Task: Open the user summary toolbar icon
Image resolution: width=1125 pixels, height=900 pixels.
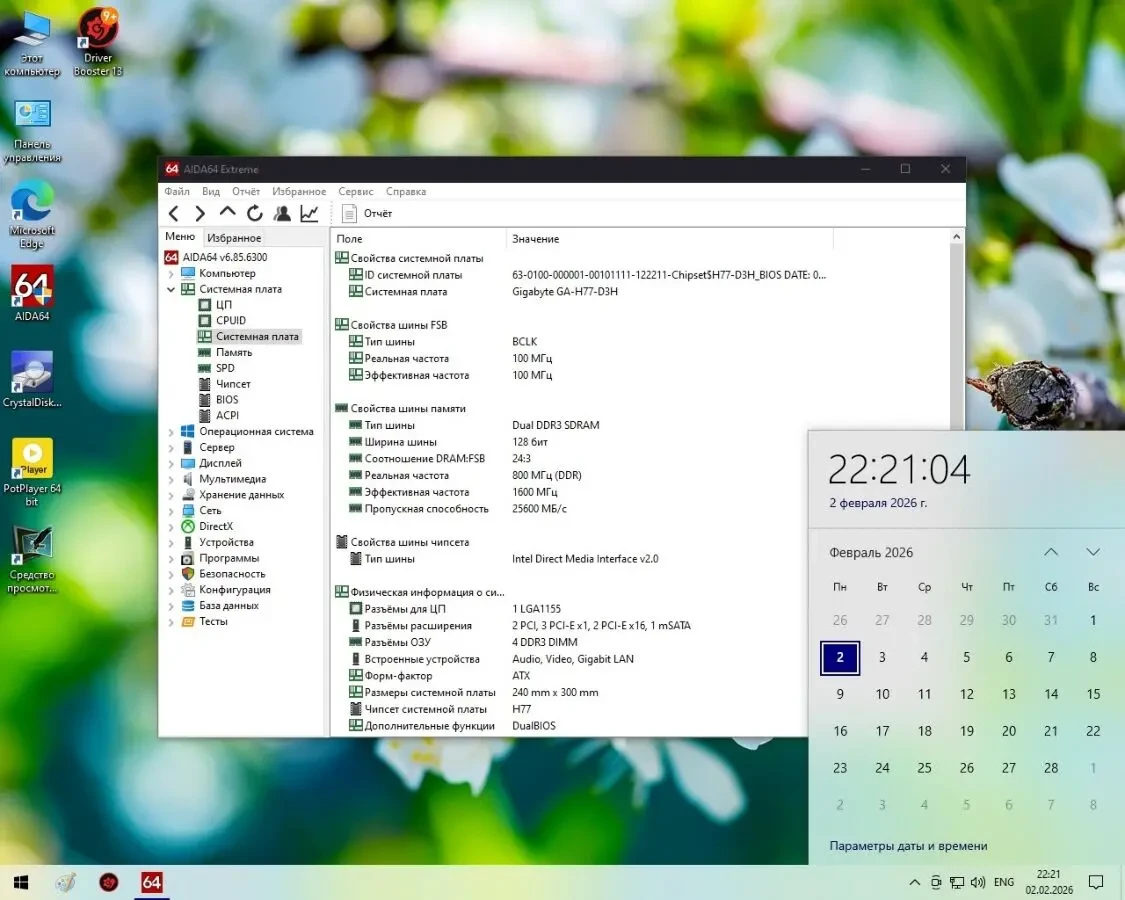Action: click(281, 213)
